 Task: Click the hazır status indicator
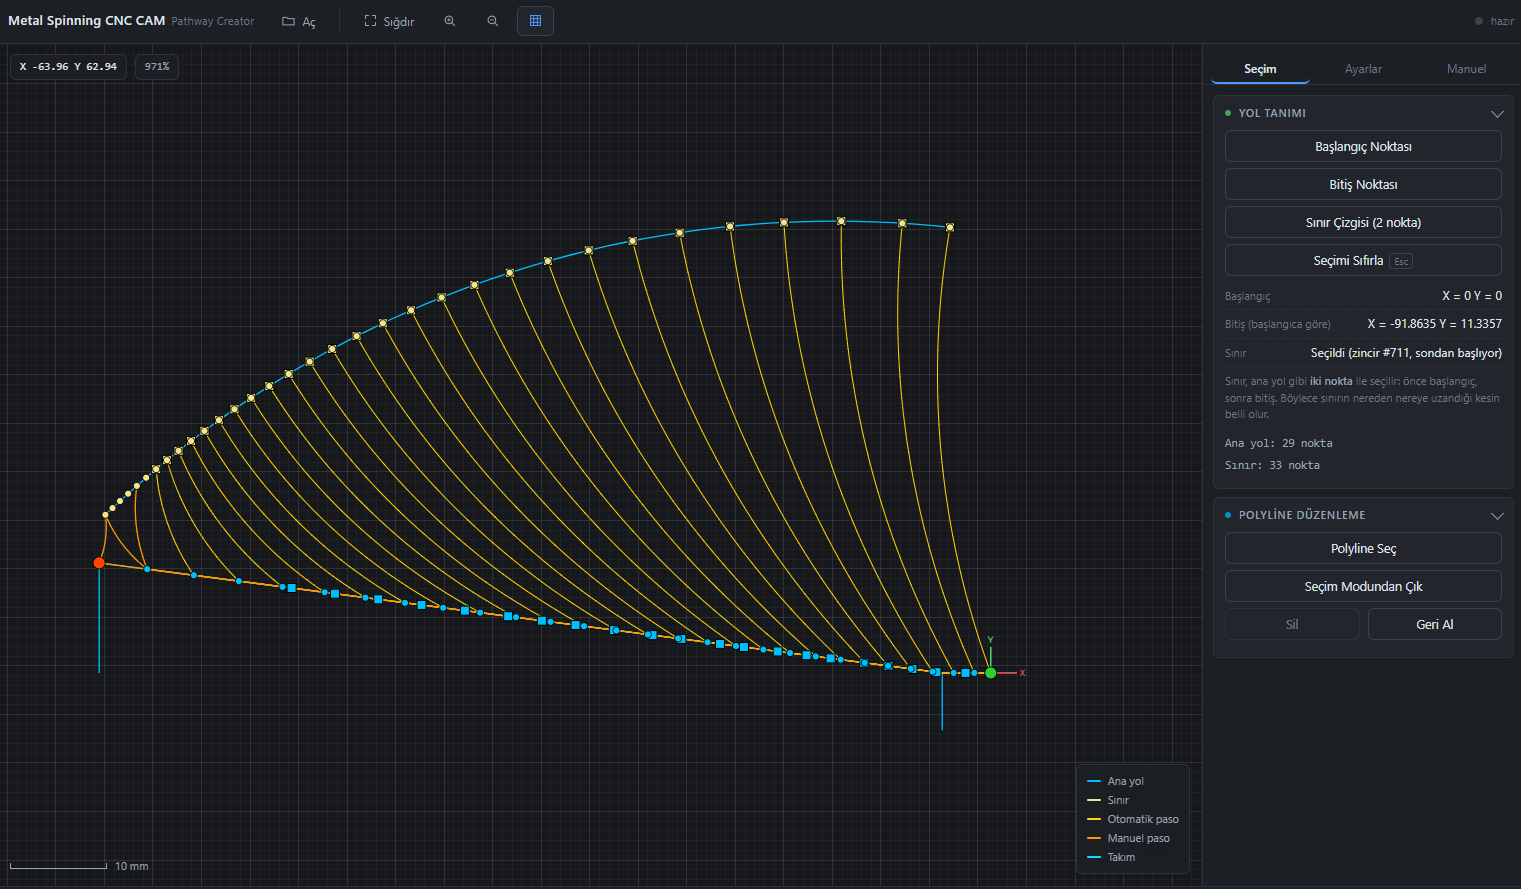point(1495,21)
